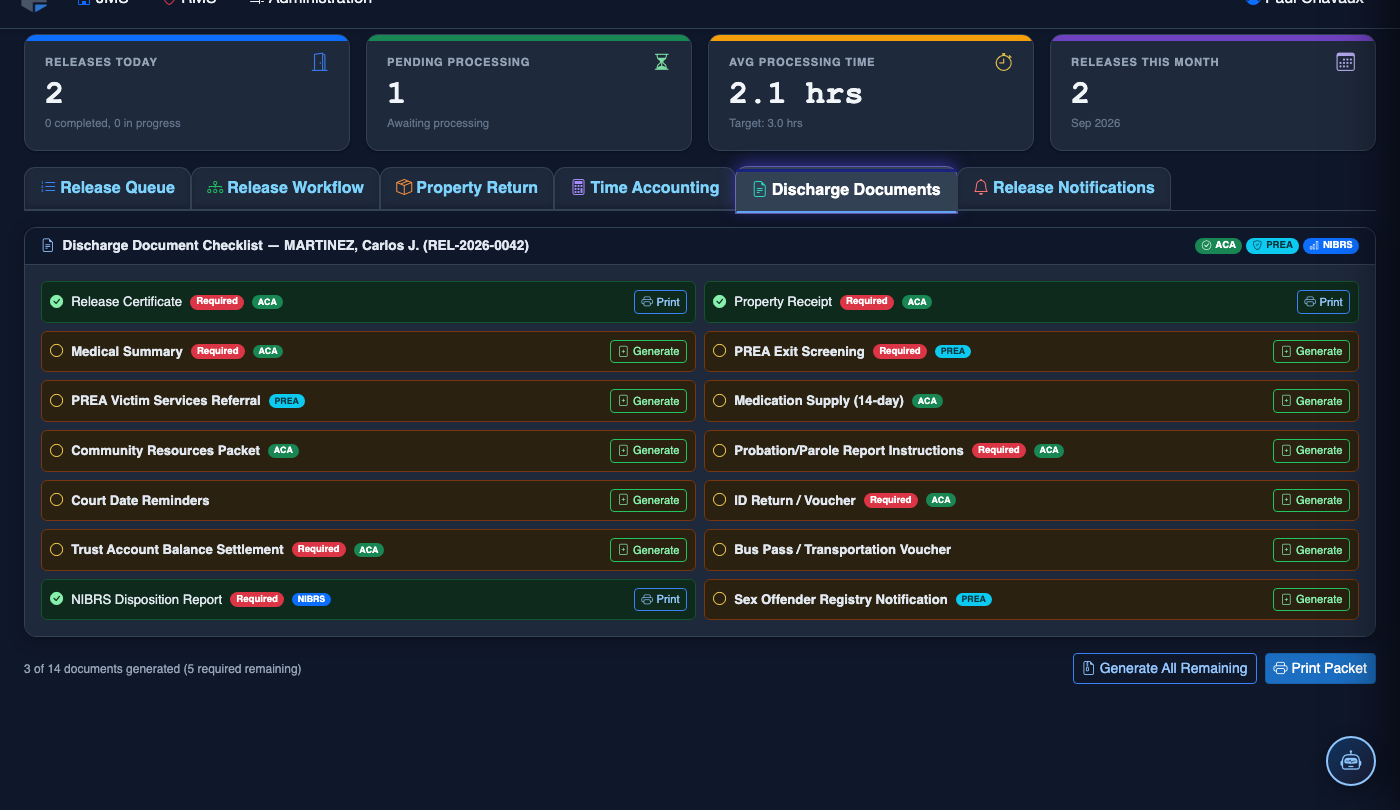Image resolution: width=1400 pixels, height=810 pixels.
Task: Click the green check icon beside NIBRS Disposition Report
Action: tap(57, 599)
